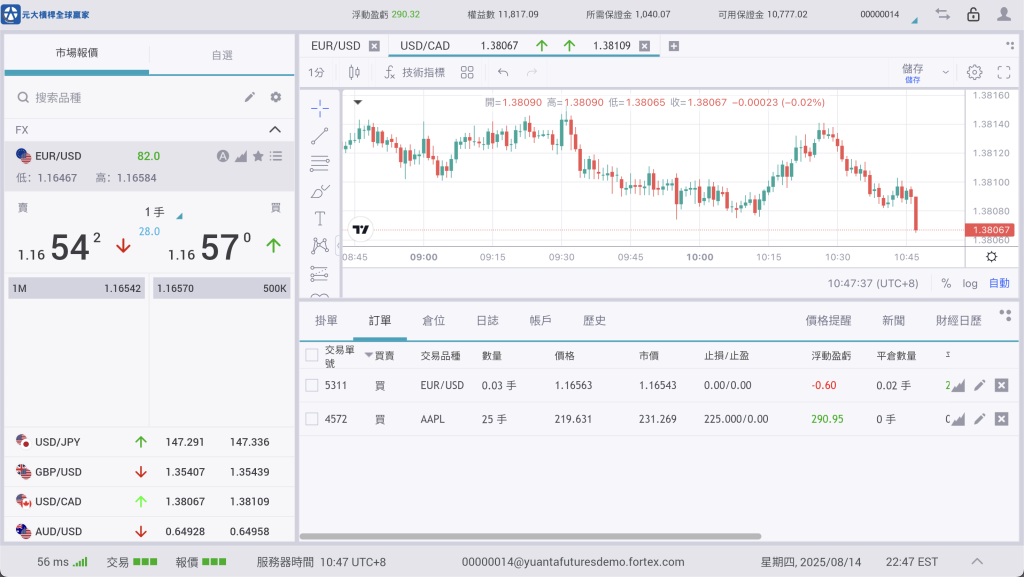Redo the chart action
The height and width of the screenshot is (577, 1024).
click(532, 72)
